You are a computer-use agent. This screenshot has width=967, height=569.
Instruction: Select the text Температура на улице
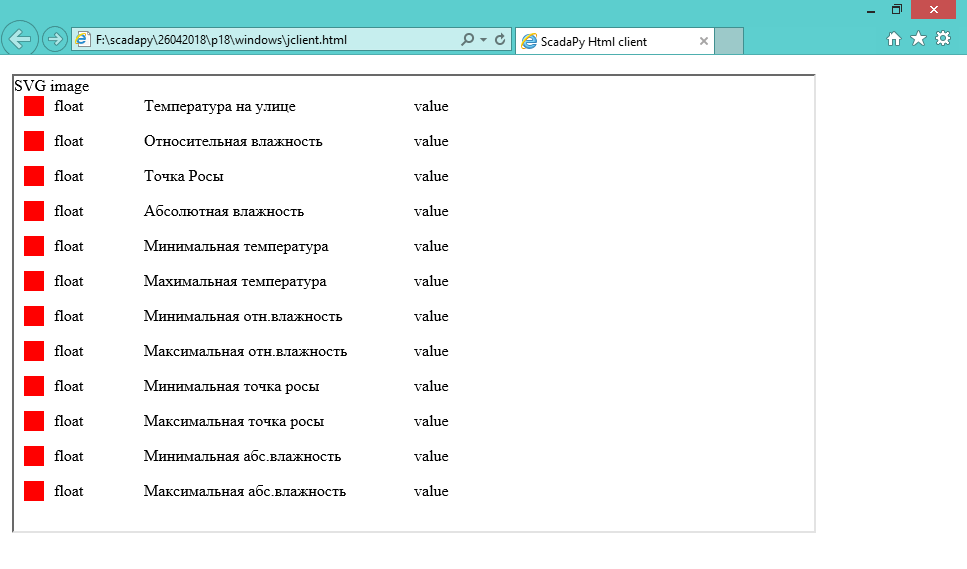220,107
